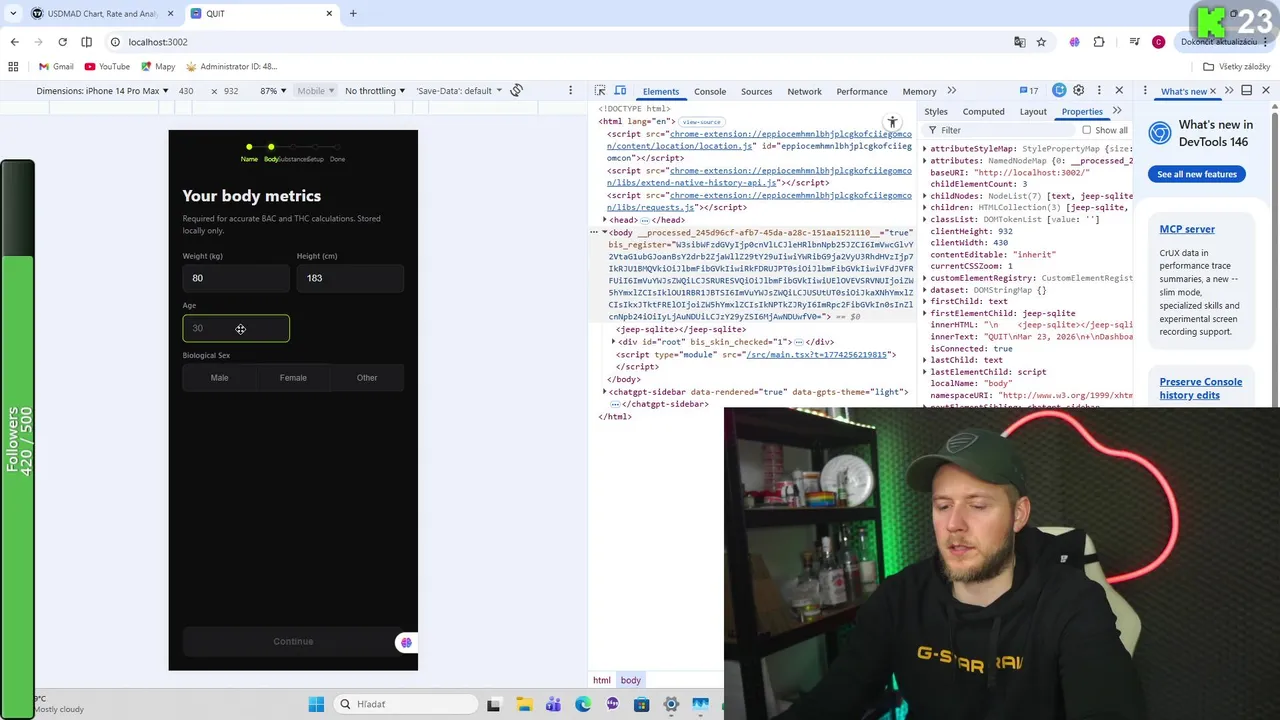Expand the div id root node

(x=613, y=342)
